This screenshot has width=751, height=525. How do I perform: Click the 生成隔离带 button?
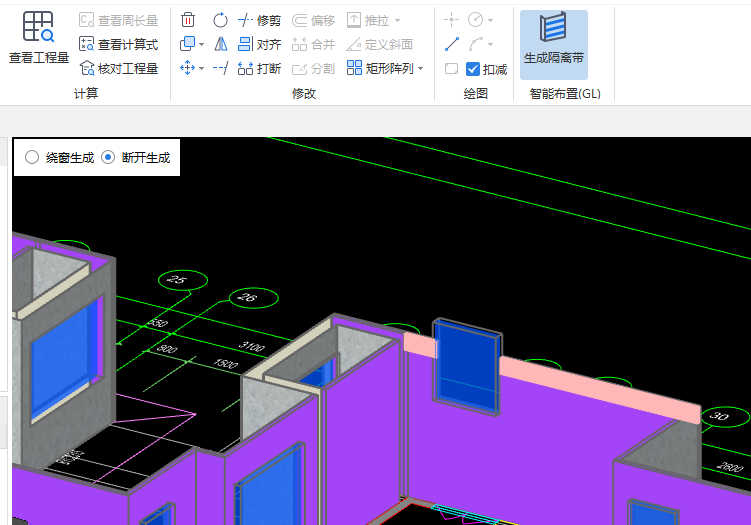pyautogui.click(x=554, y=44)
